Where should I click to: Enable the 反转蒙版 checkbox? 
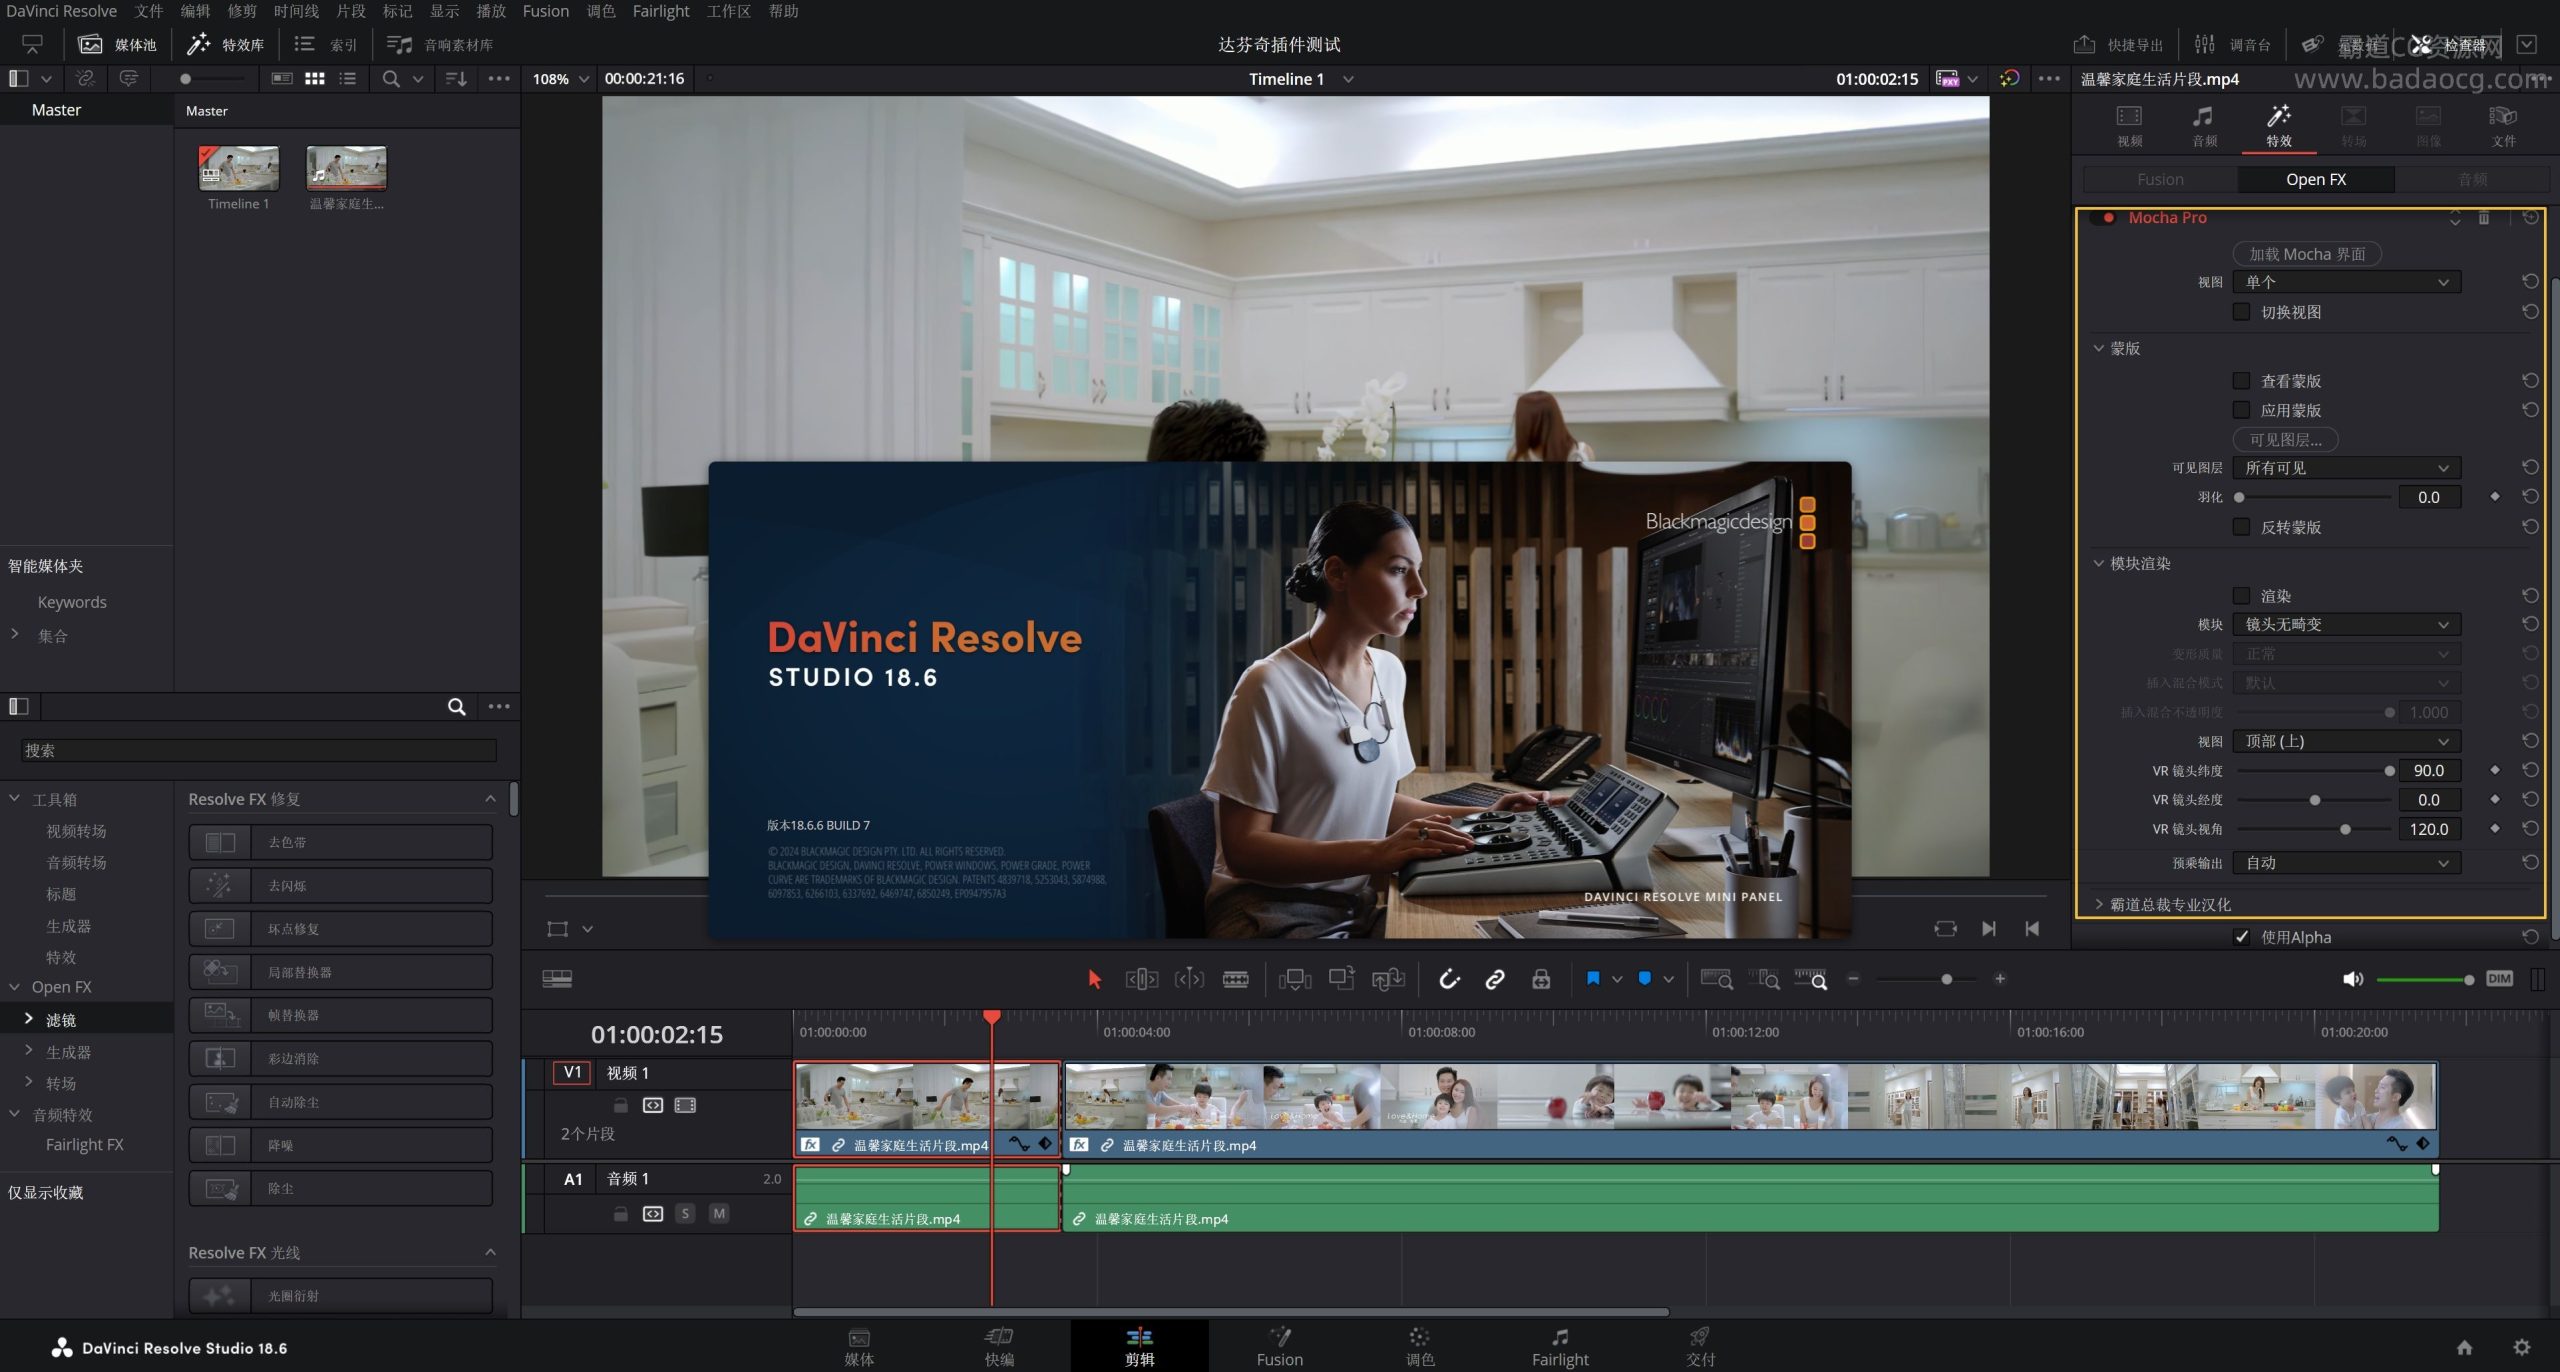coord(2241,527)
